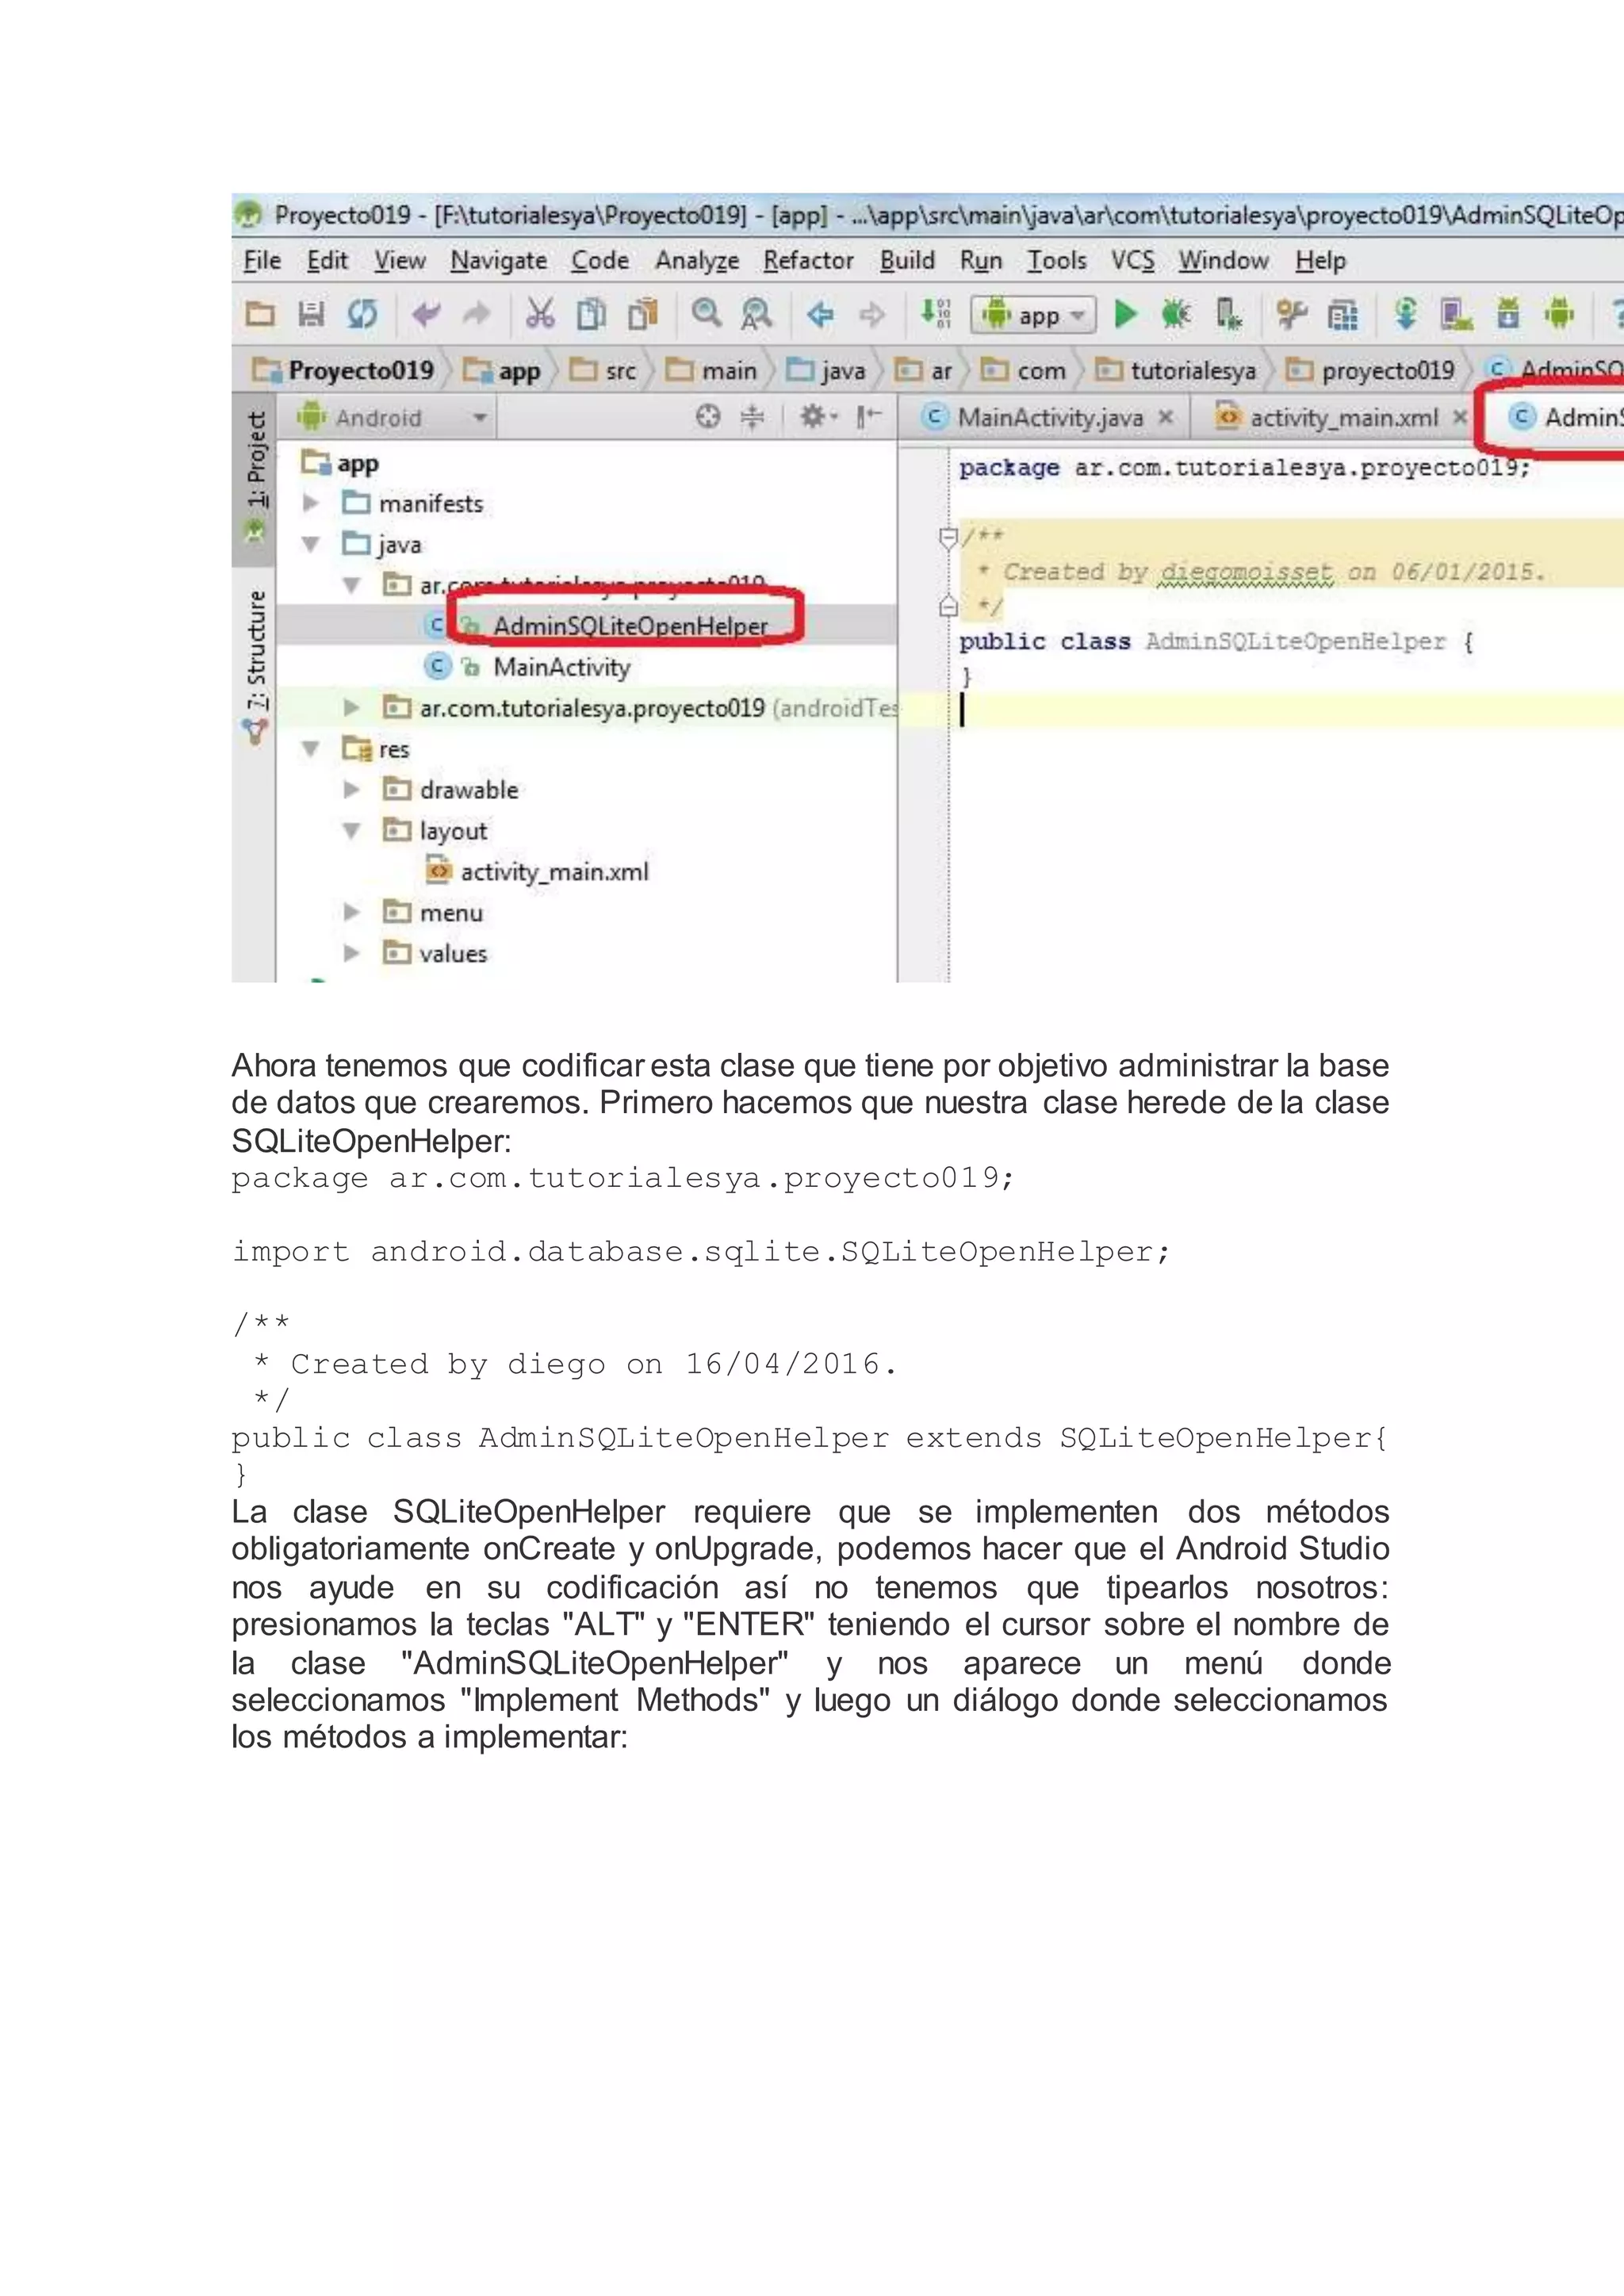
Task: Click the Debug bug icon
Action: 1176,315
